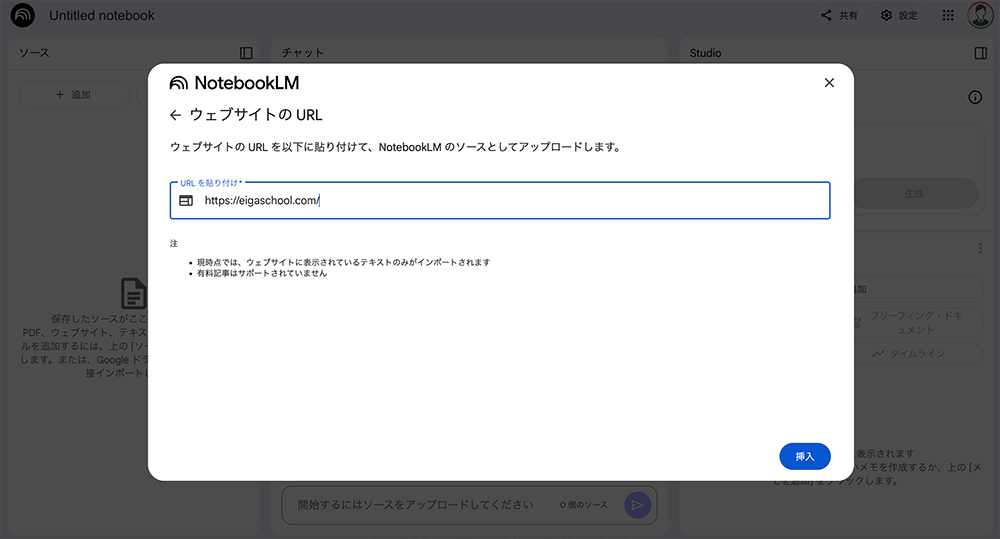This screenshot has width=1000, height=539.
Task: Collapse the ソース panel with its panel icon
Action: [246, 53]
